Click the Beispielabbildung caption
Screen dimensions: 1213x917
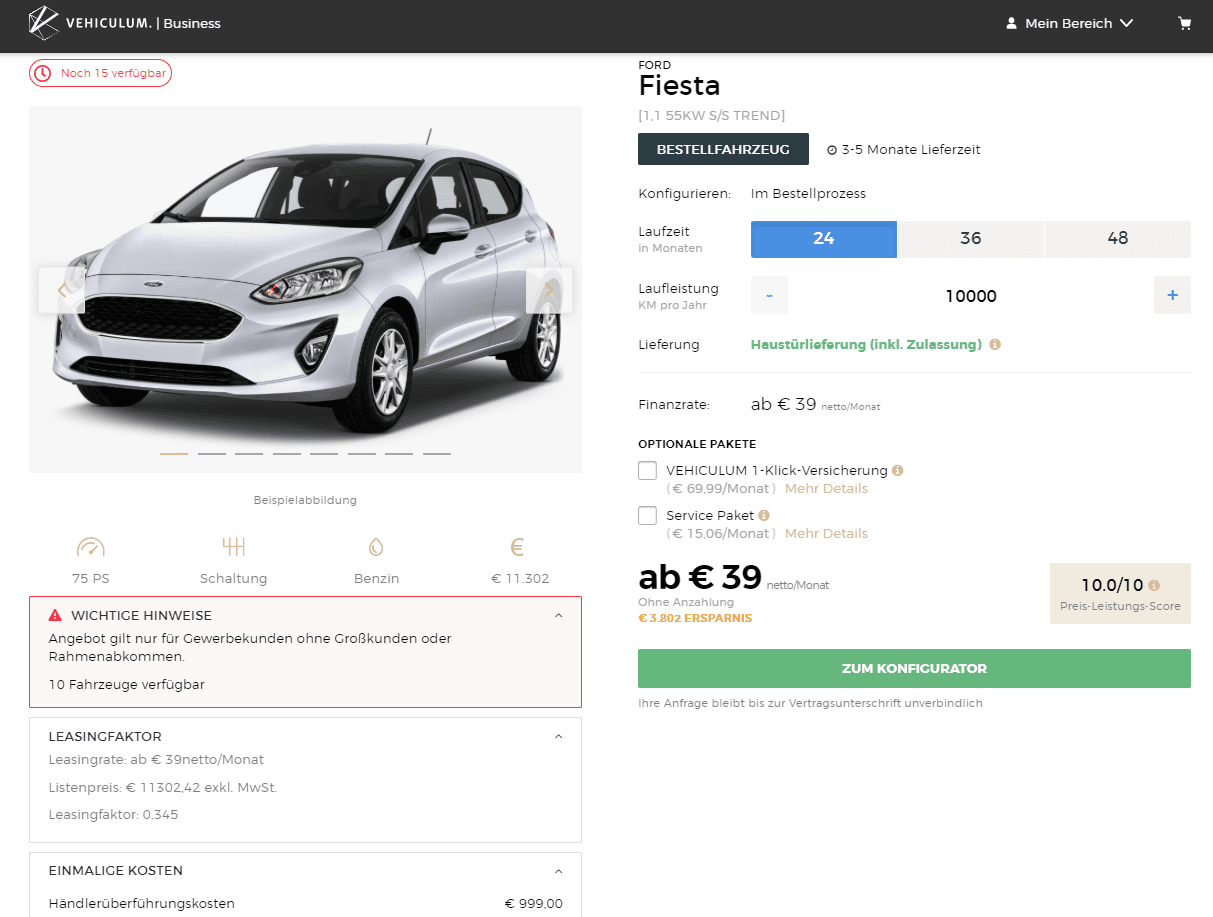[305, 500]
